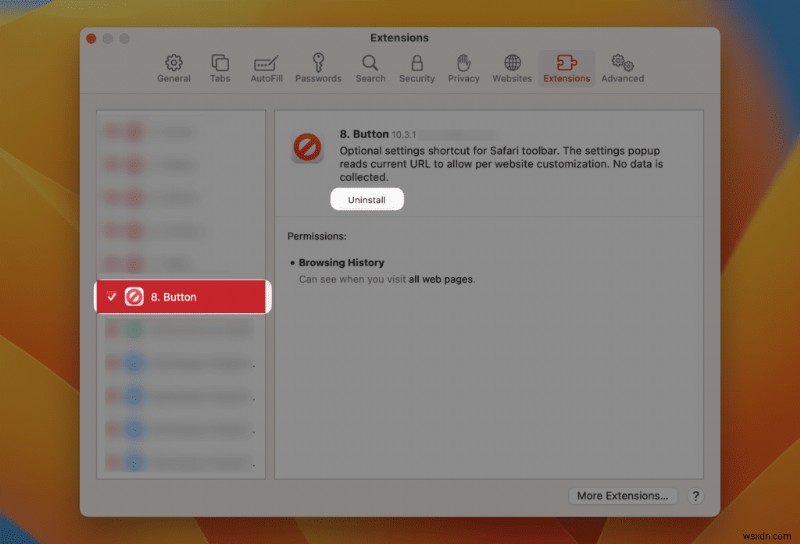Open the Search preferences tab
This screenshot has width=800, height=544.
coord(370,68)
